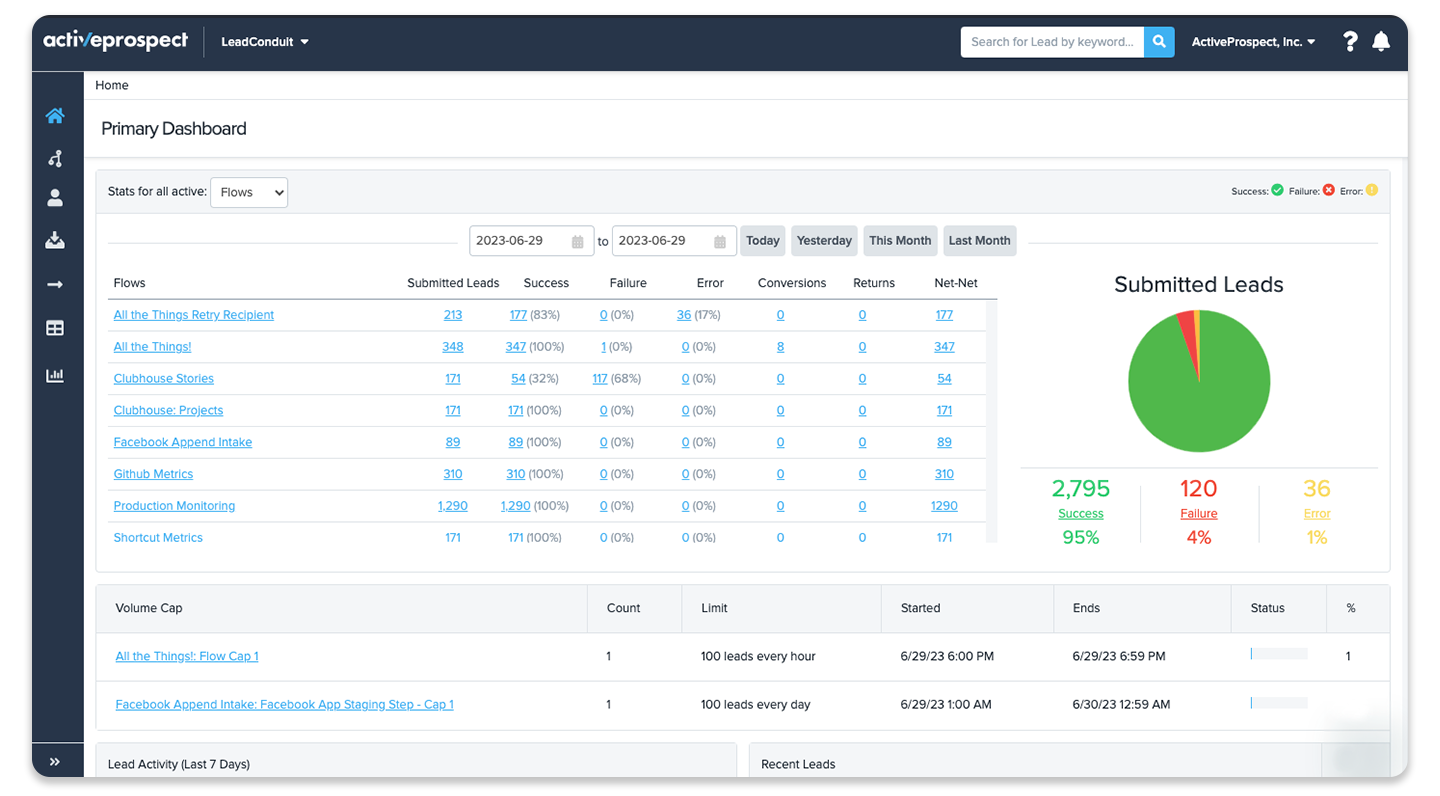This screenshot has width=1440, height=796.
Task: Select the user profile sidebar icon
Action: (55, 198)
